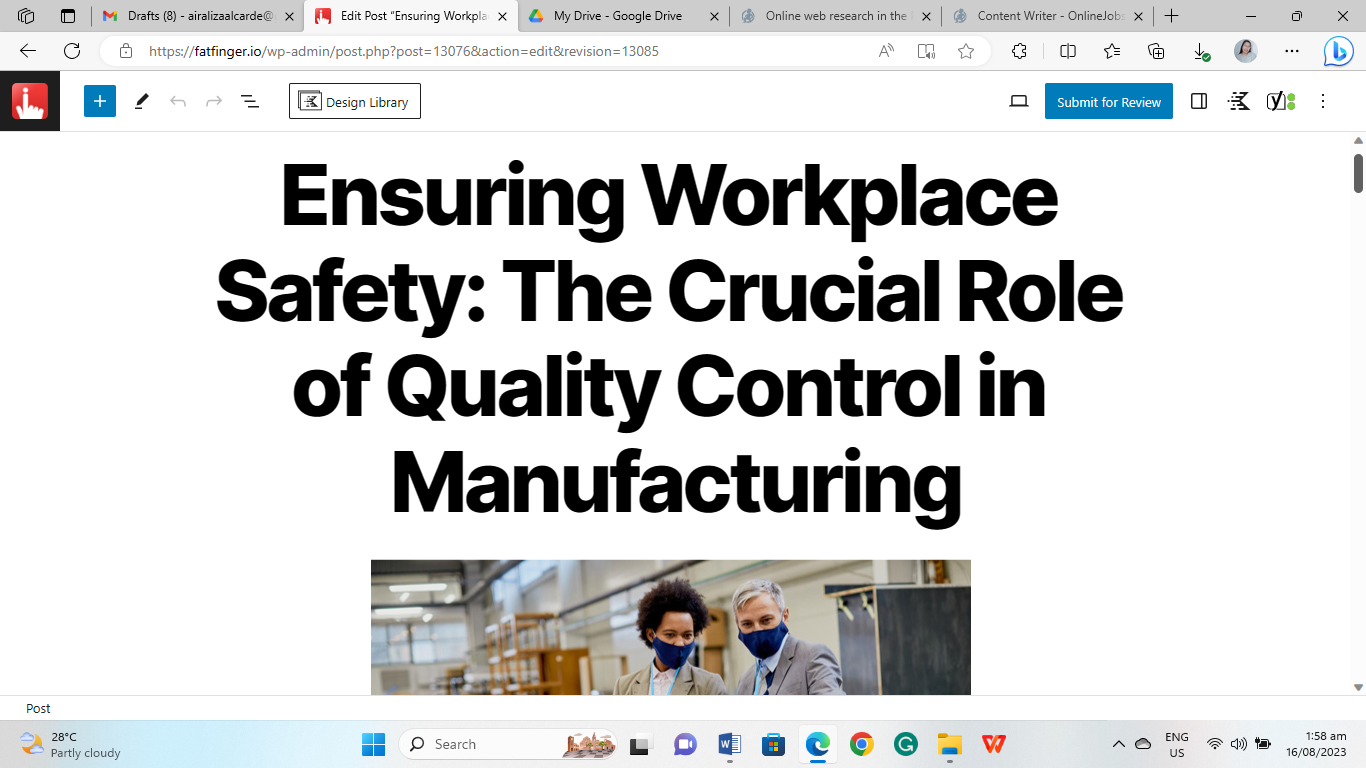Redo the editor change
Image resolution: width=1366 pixels, height=768 pixels.
(214, 101)
